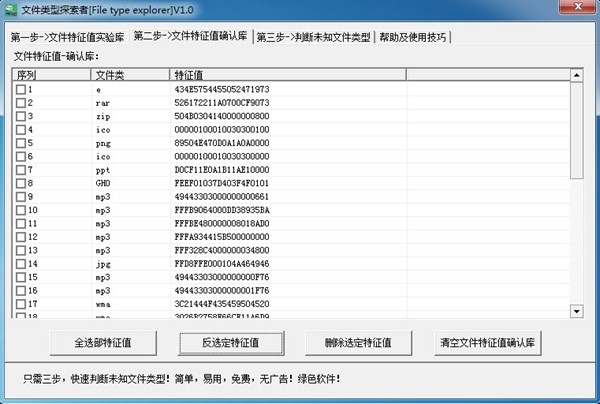Click the 特征值 column header
Image resolution: width=600 pixels, height=404 pixels.
pyautogui.click(x=288, y=75)
